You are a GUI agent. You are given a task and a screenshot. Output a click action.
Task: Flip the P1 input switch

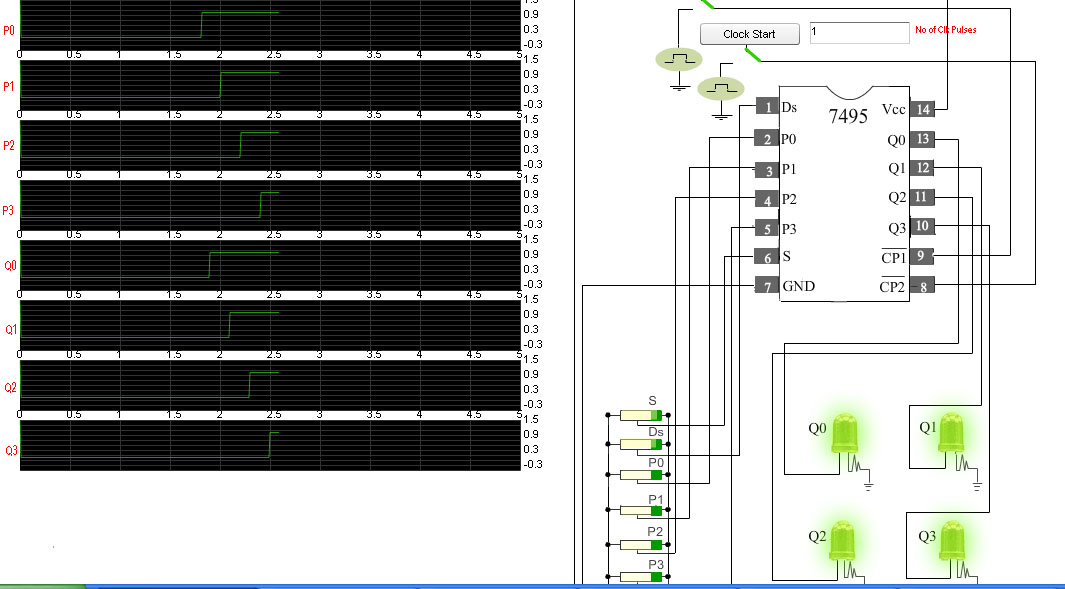(x=640, y=510)
